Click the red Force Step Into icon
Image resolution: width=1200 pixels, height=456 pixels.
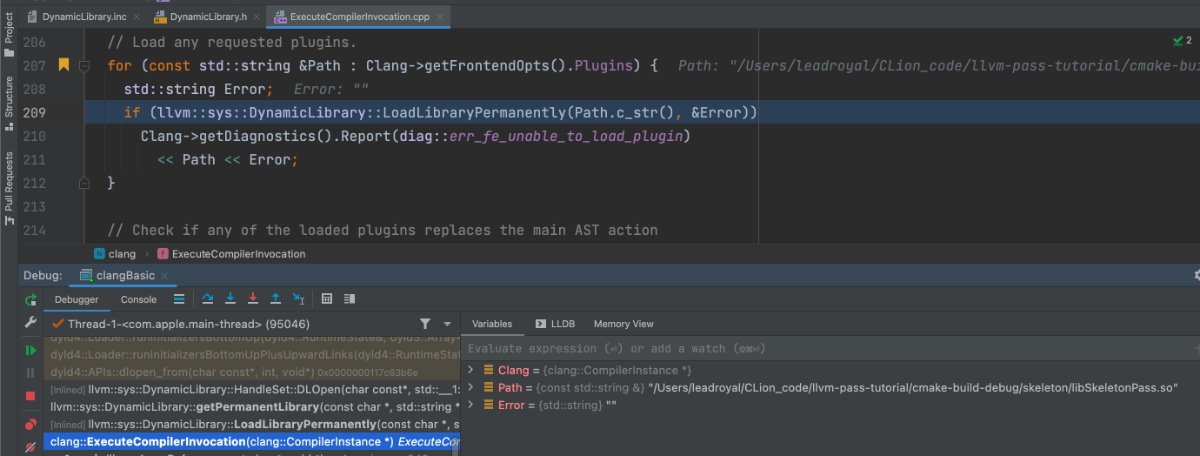point(252,299)
